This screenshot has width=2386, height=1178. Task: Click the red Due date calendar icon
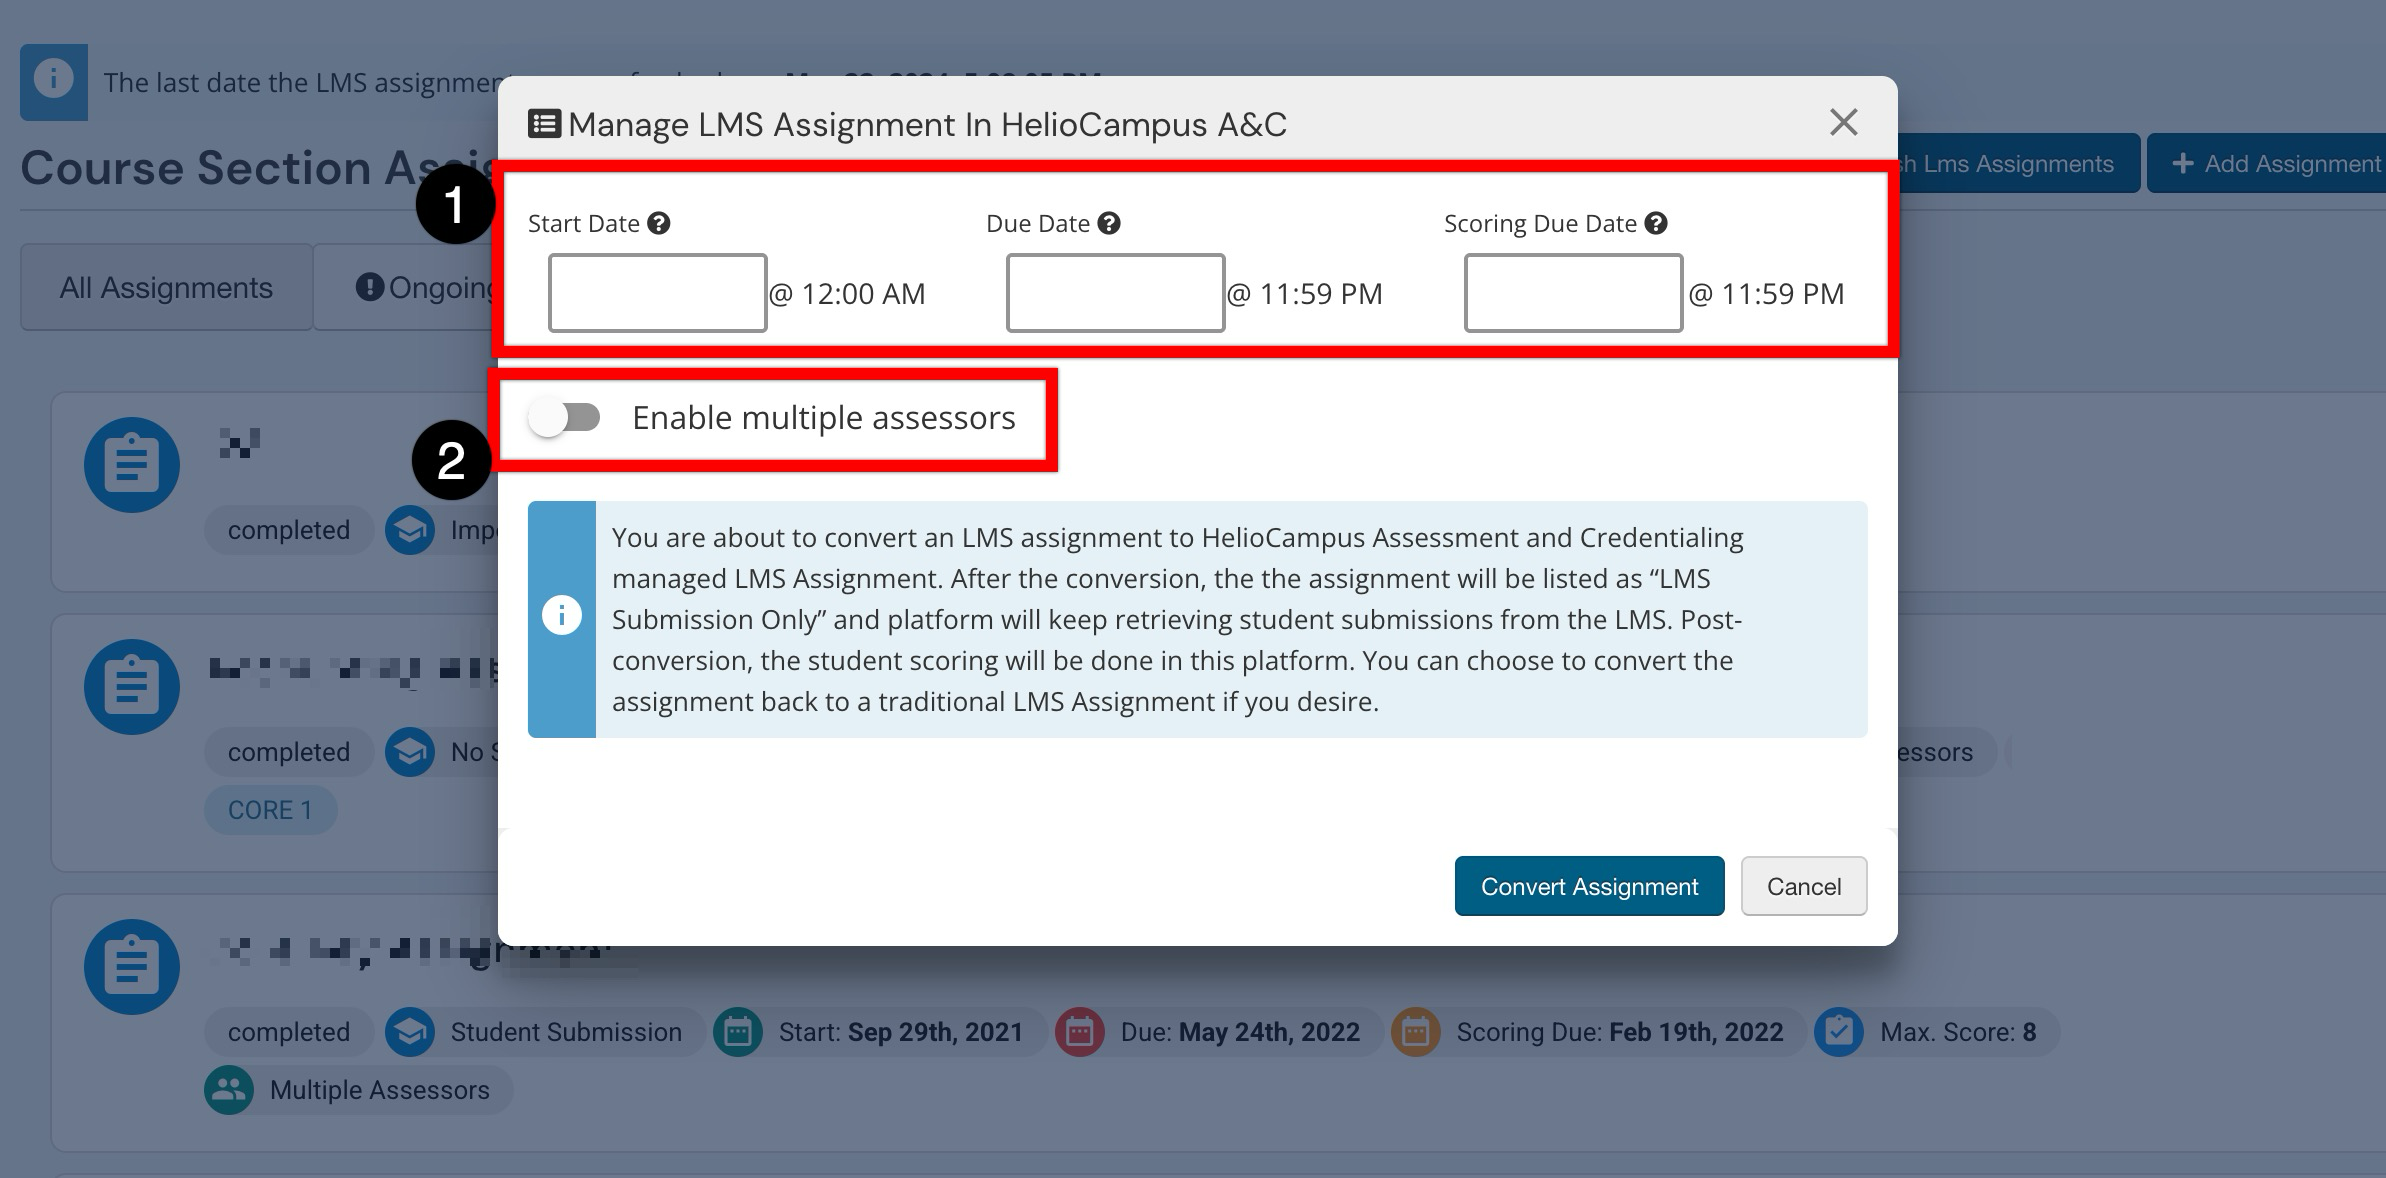pyautogui.click(x=1079, y=1032)
